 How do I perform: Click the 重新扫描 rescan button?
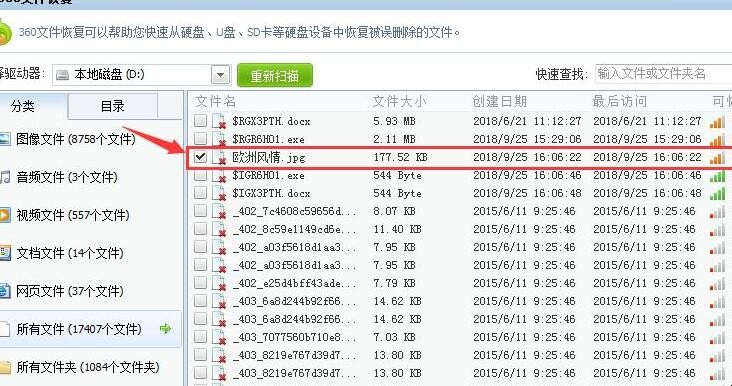point(274,75)
